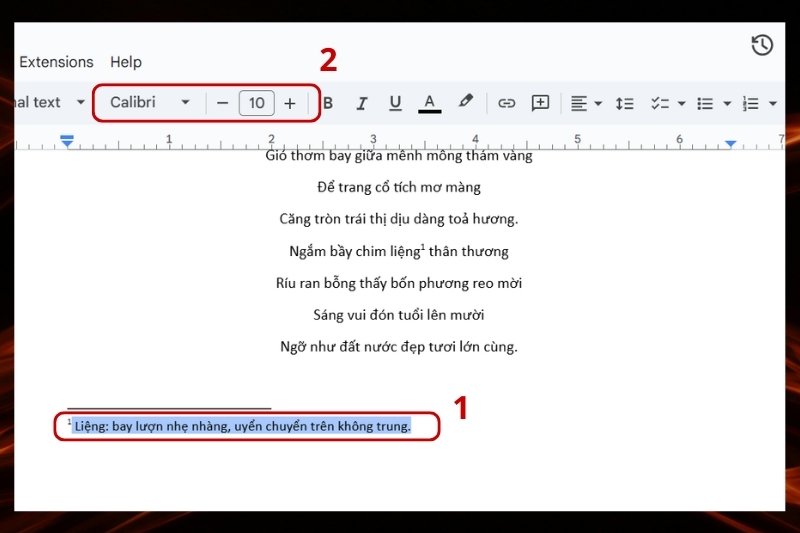Click the line "Sáng vui đón tuổi lên mười"

click(399, 315)
